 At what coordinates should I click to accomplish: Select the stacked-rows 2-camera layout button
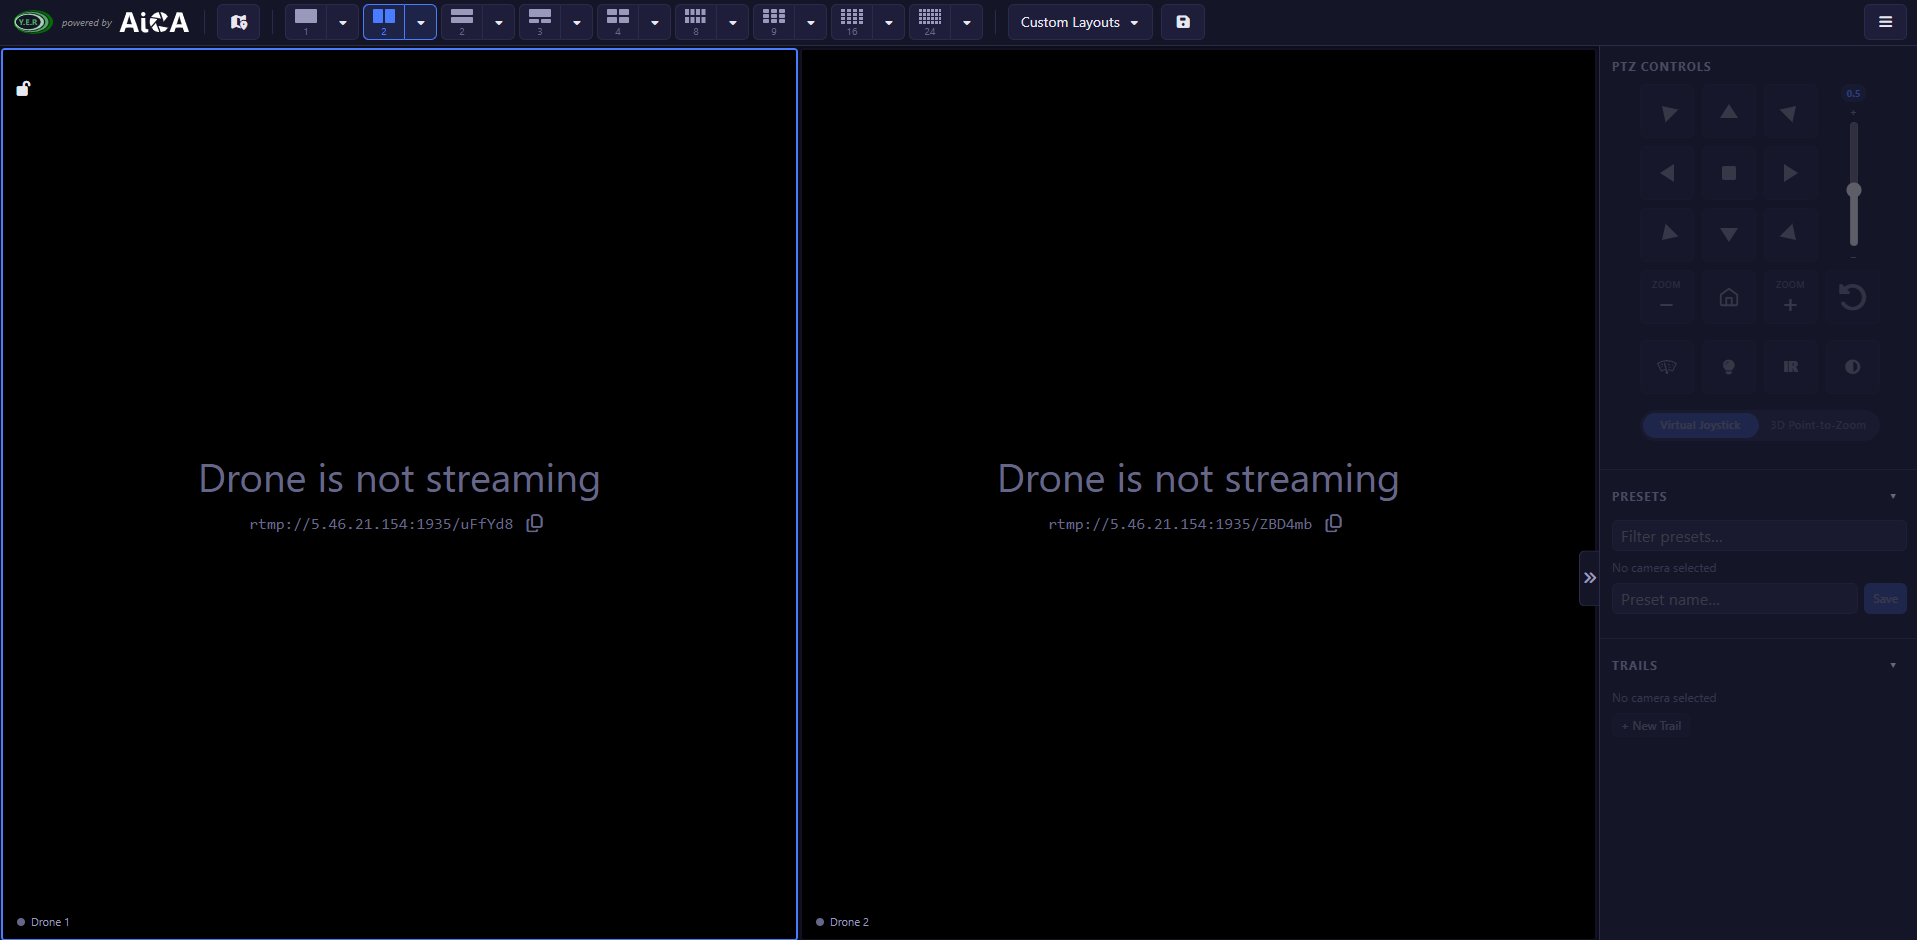tap(462, 22)
